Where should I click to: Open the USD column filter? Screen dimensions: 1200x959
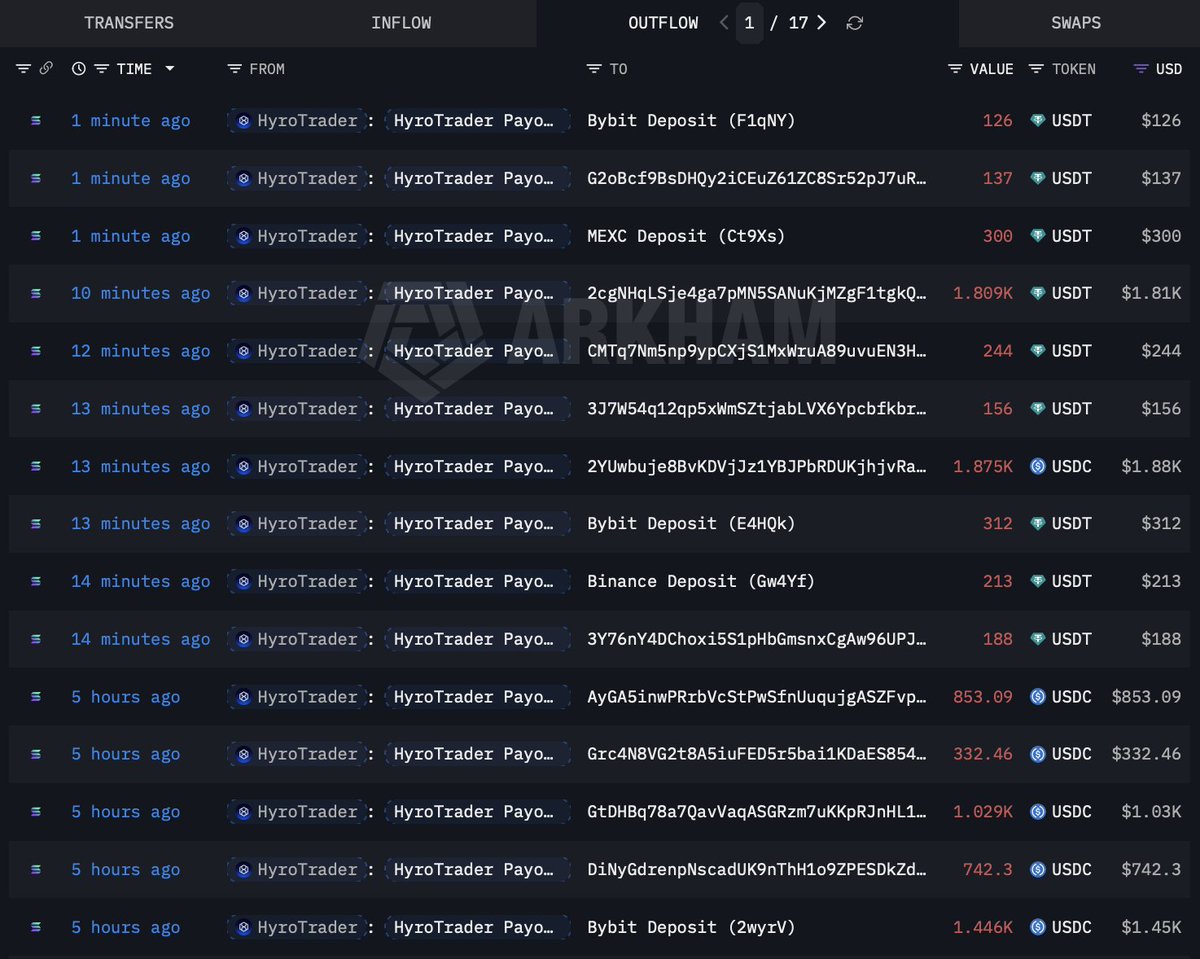click(x=1141, y=69)
